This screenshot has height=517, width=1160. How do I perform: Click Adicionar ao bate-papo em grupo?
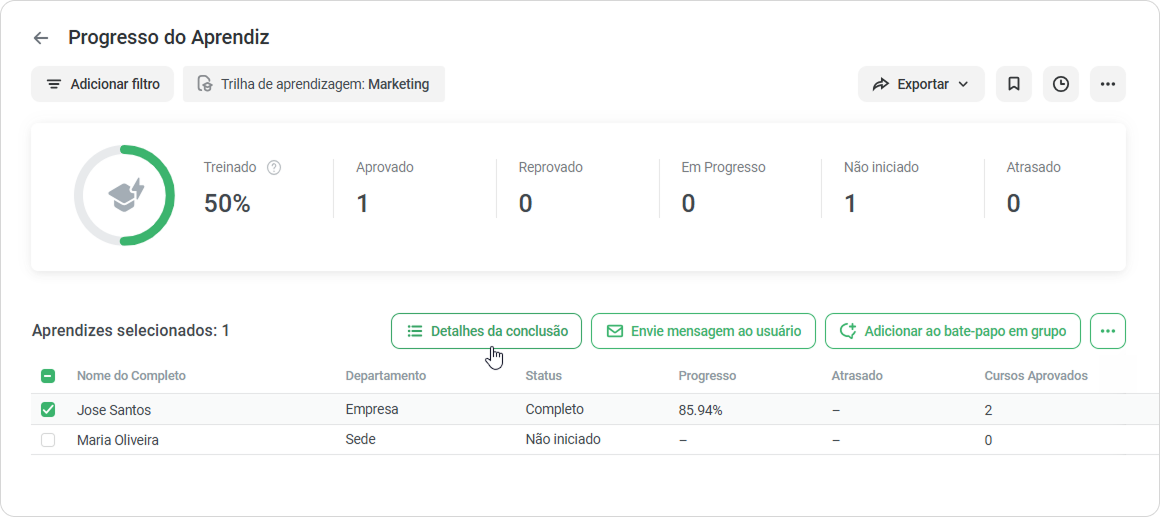click(x=953, y=331)
